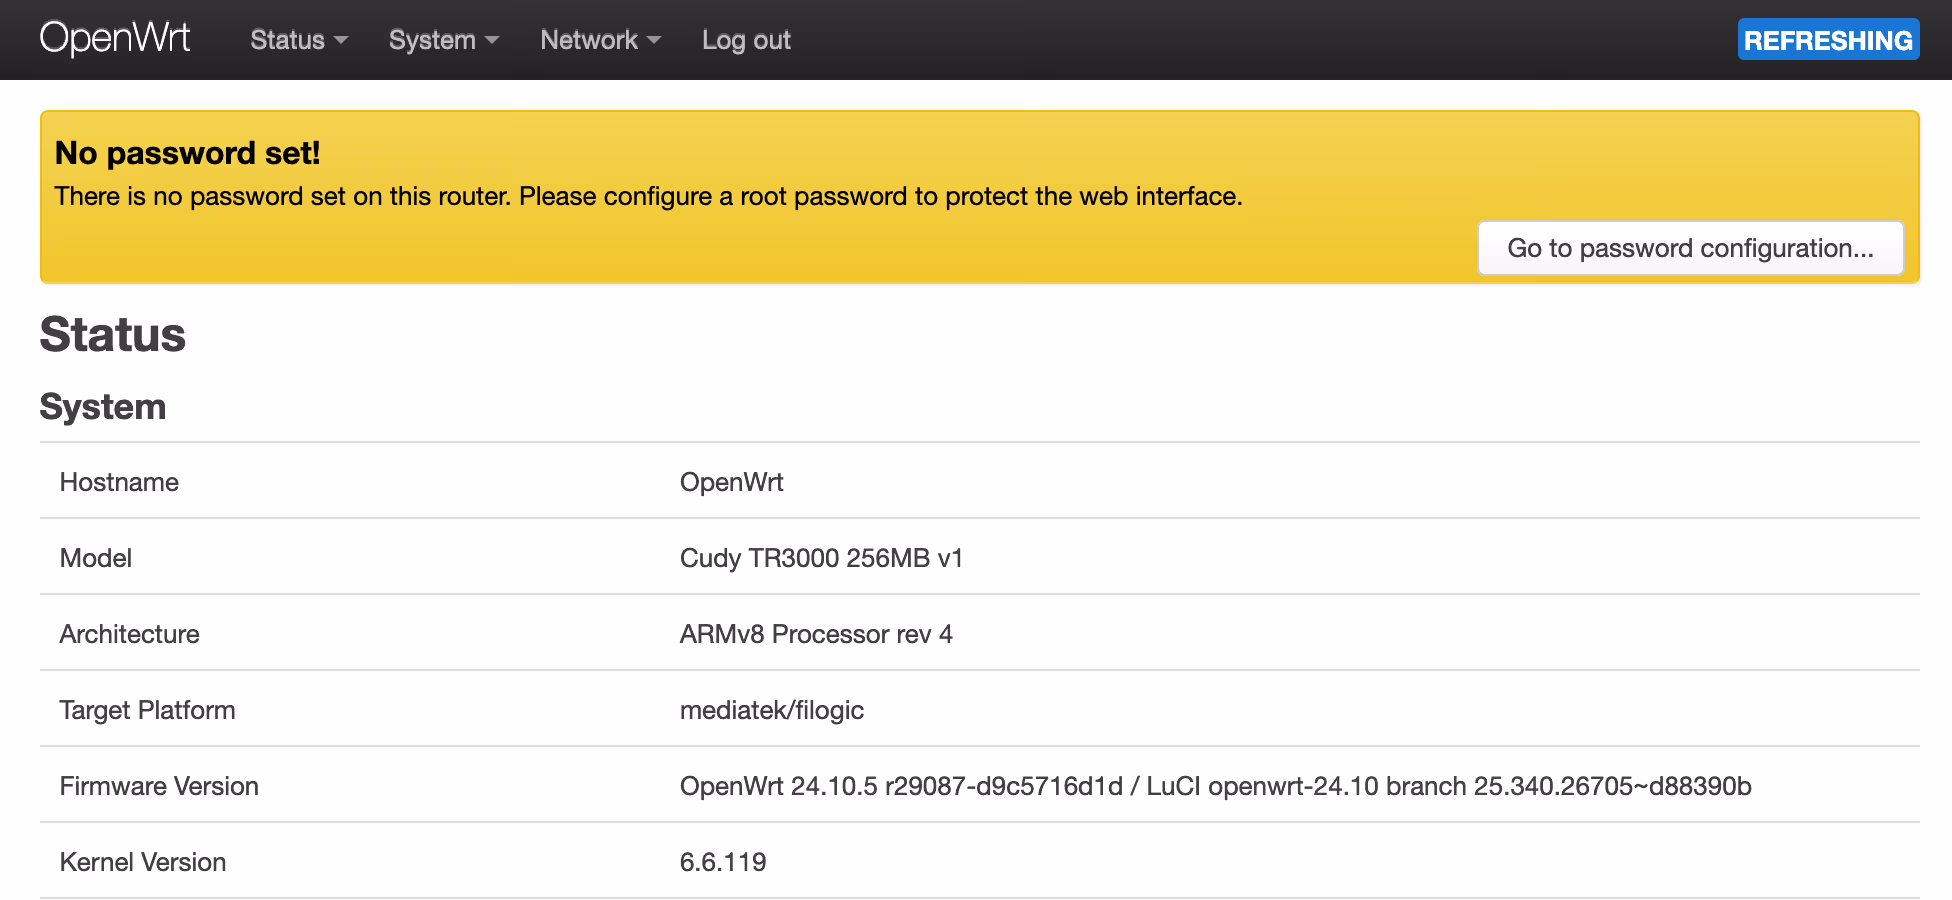The height and width of the screenshot is (900, 1952).
Task: Expand the Network navigation dropdown
Action: pos(600,40)
